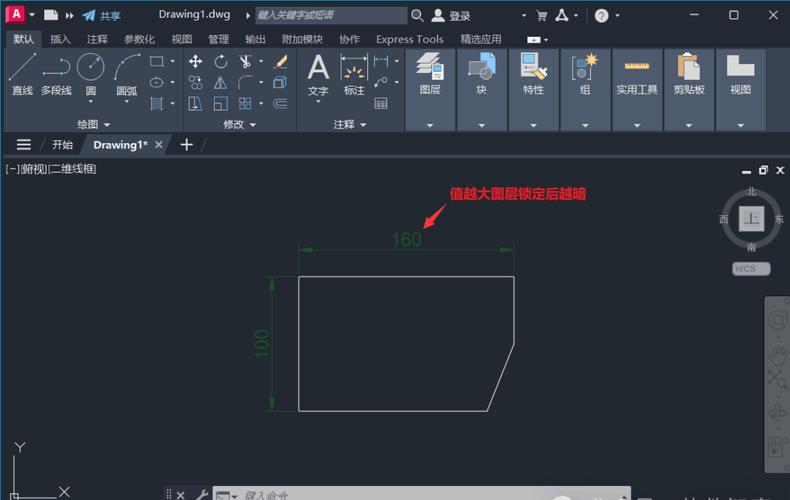Toggle ribbon minimize state button

(534, 39)
